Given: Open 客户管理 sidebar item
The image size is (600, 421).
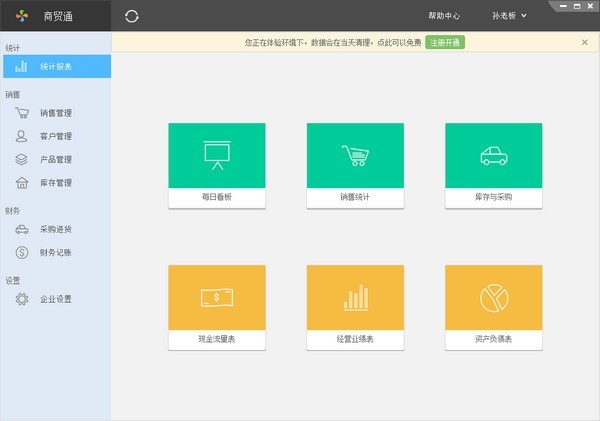Looking at the screenshot, I should tap(56, 136).
